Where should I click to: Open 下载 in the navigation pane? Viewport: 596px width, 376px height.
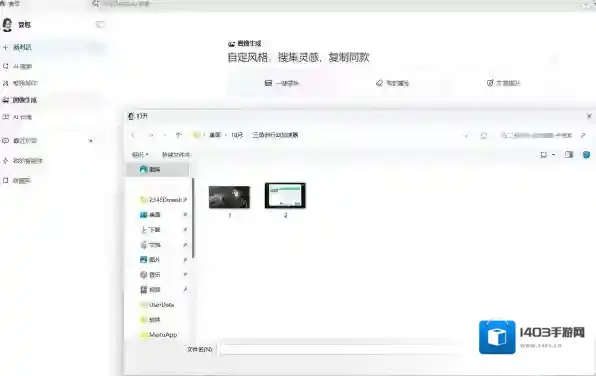tap(150, 230)
